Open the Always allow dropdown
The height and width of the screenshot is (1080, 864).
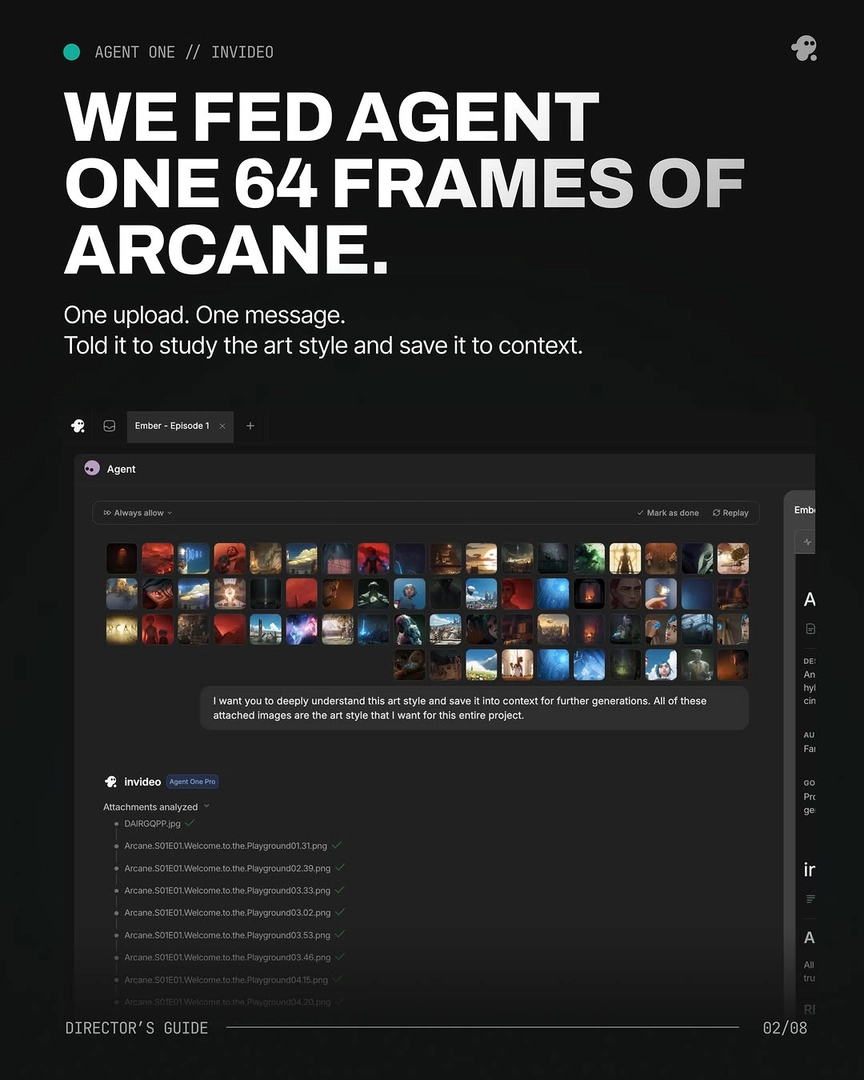pyautogui.click(x=138, y=513)
